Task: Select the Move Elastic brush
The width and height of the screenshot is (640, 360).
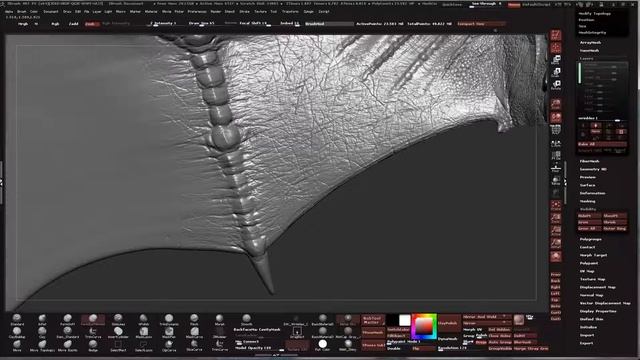Action: (67, 346)
